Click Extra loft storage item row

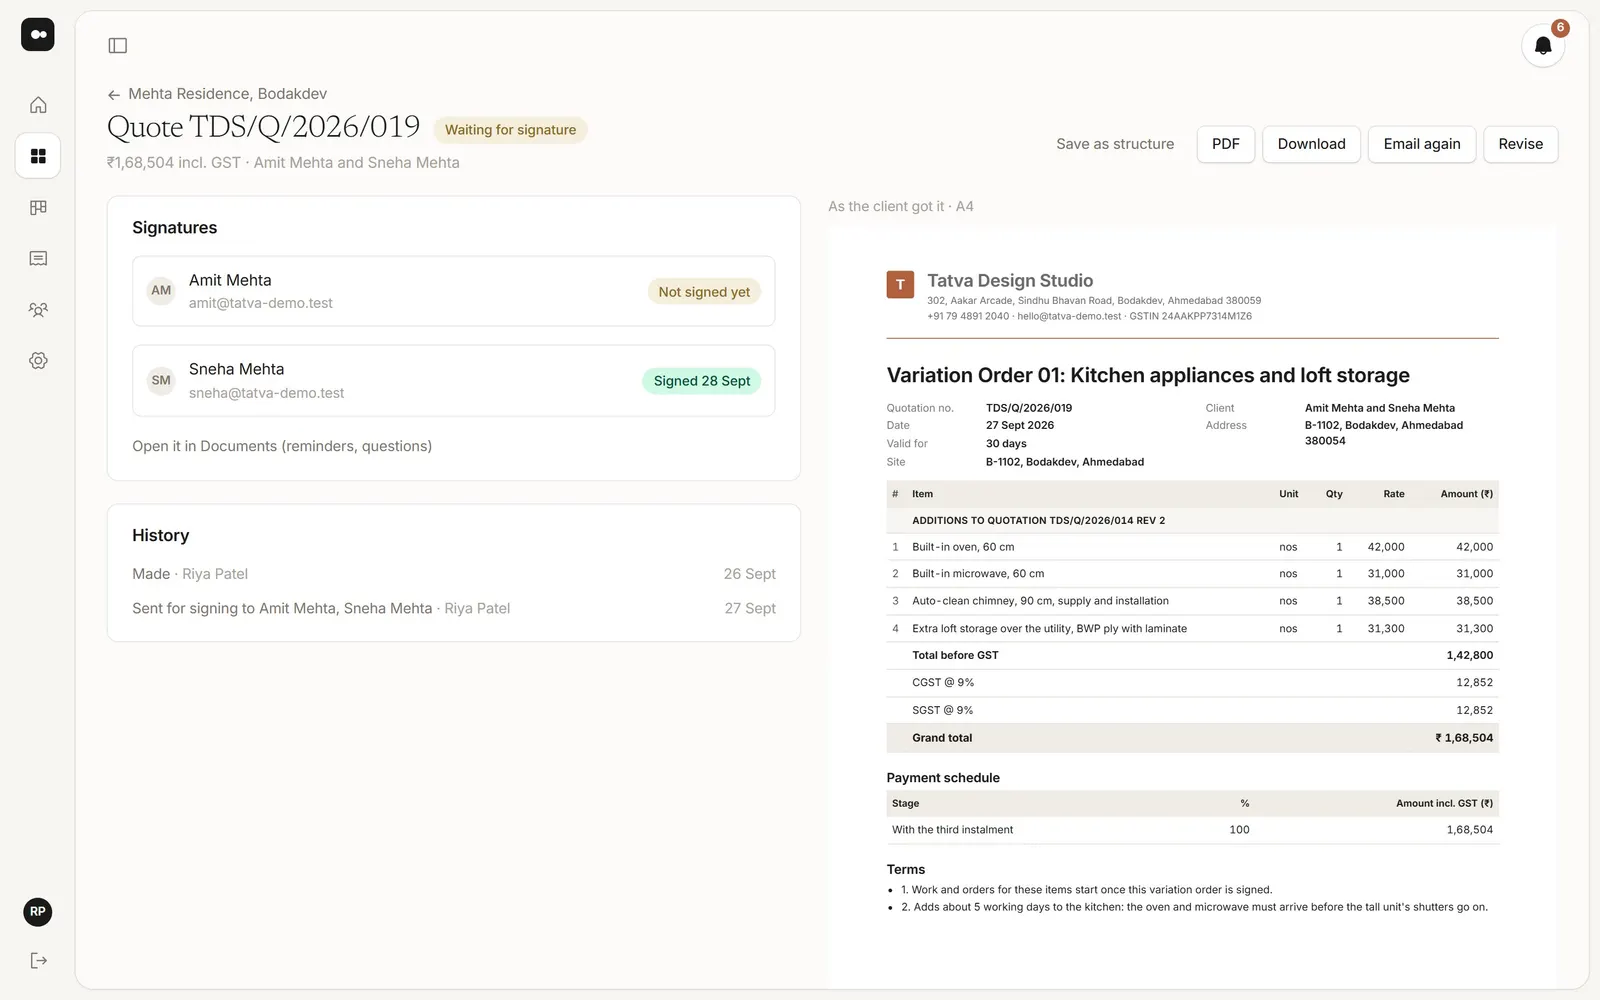[x=1192, y=629]
